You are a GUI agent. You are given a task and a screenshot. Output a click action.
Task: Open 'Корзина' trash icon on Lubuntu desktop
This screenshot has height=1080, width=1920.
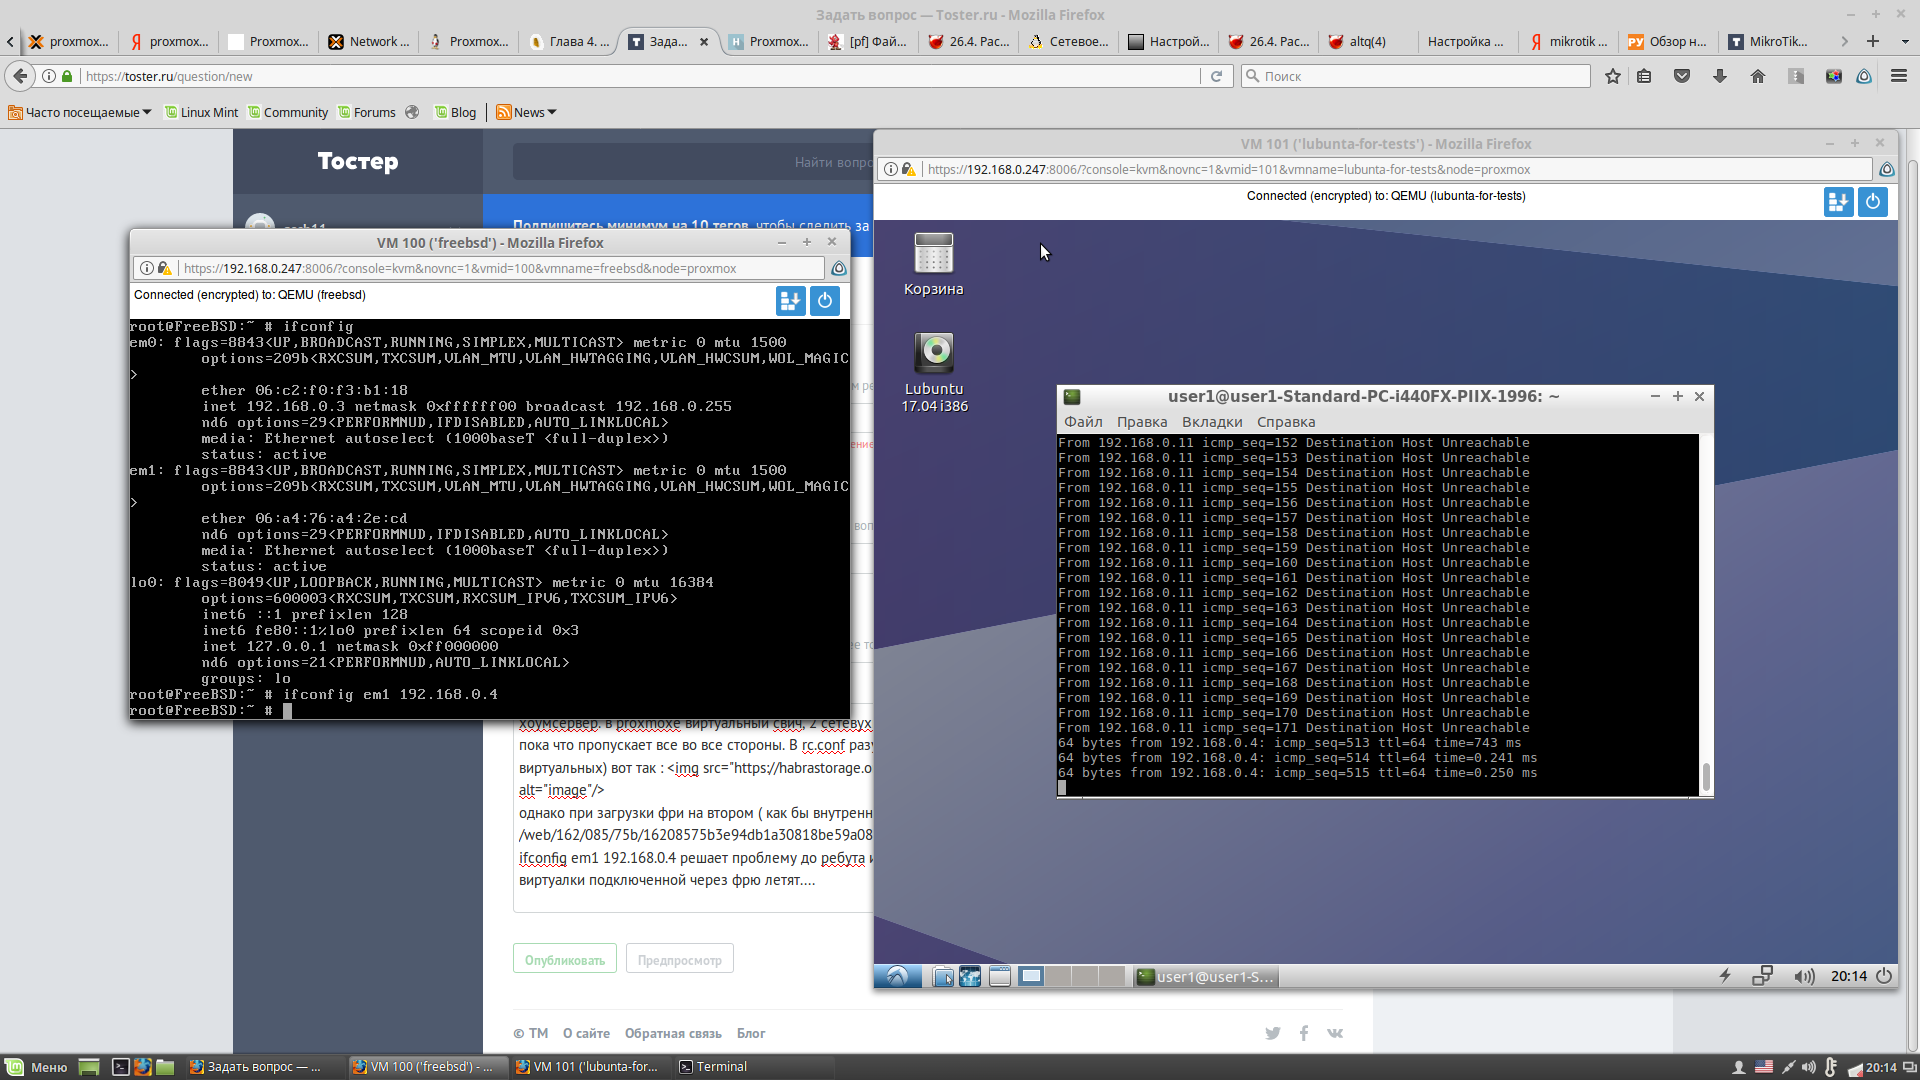point(934,264)
